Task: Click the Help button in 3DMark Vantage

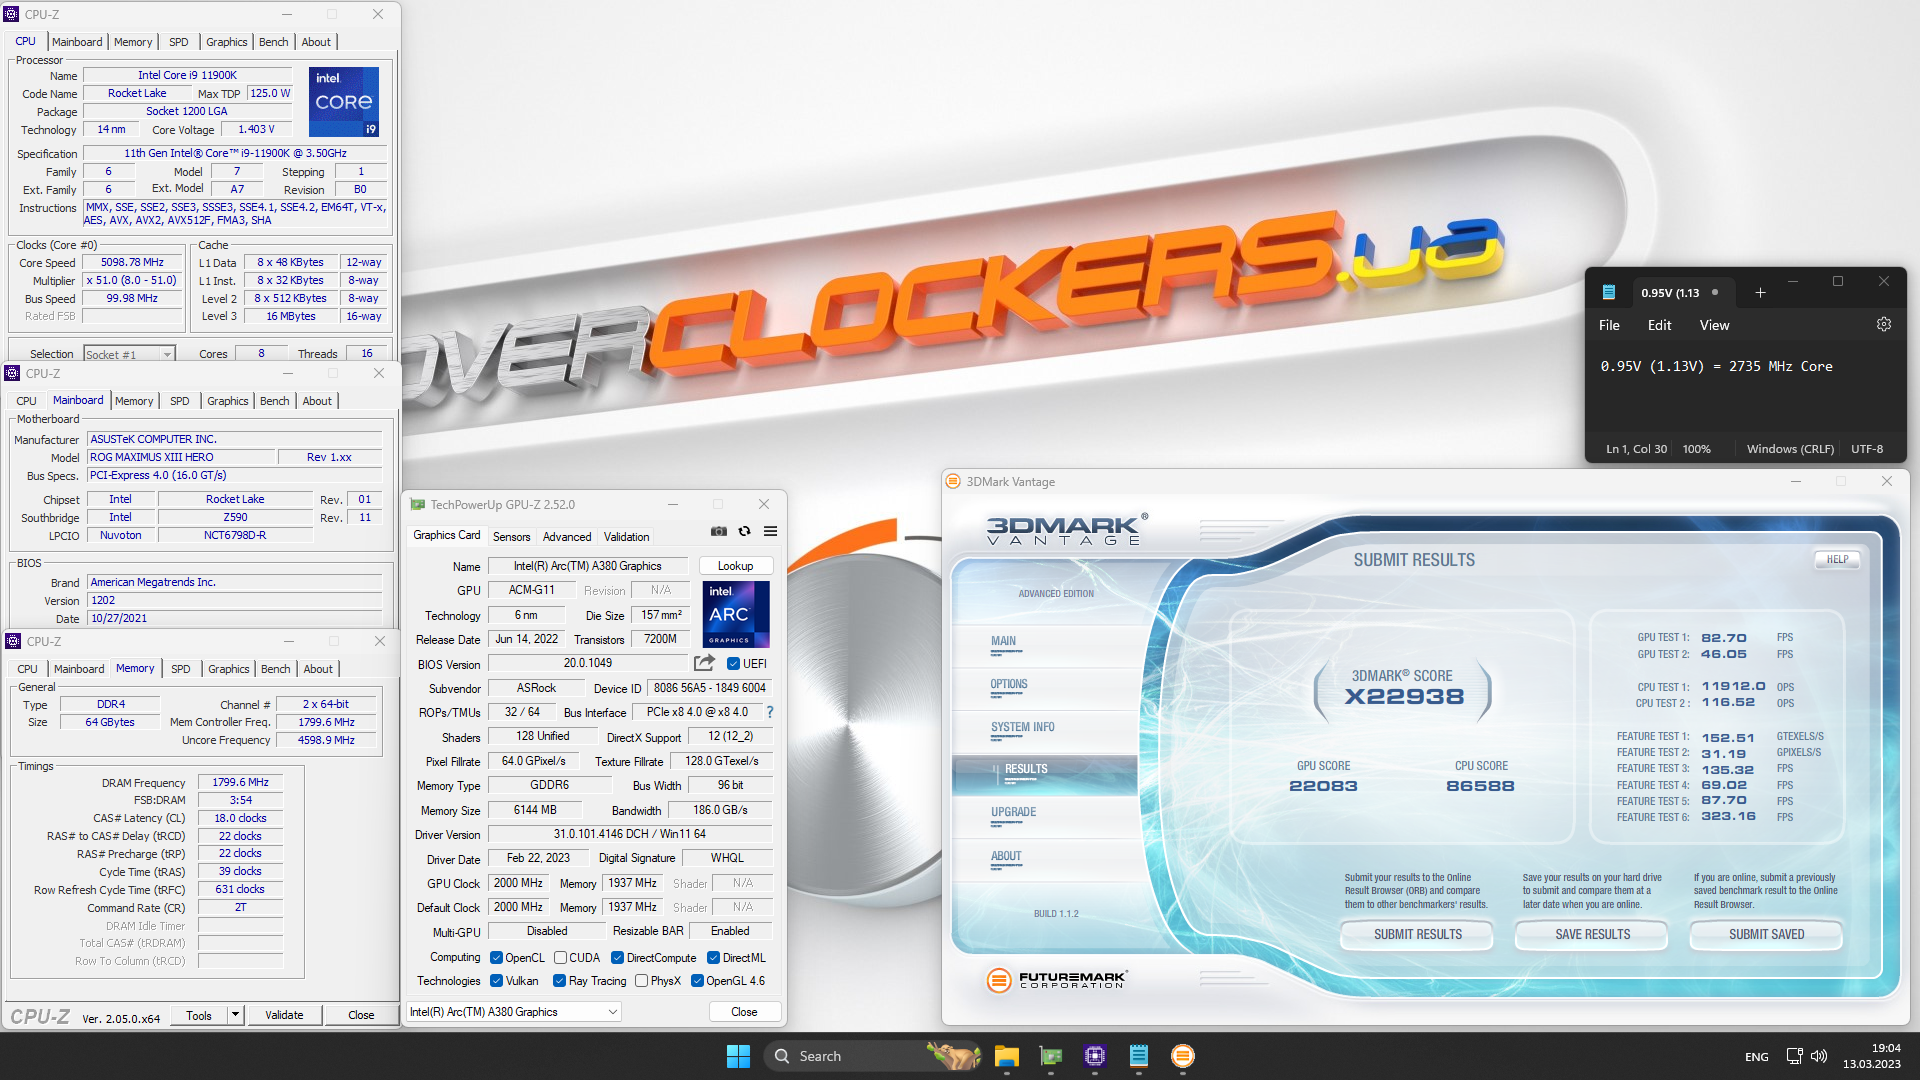Action: (1837, 559)
